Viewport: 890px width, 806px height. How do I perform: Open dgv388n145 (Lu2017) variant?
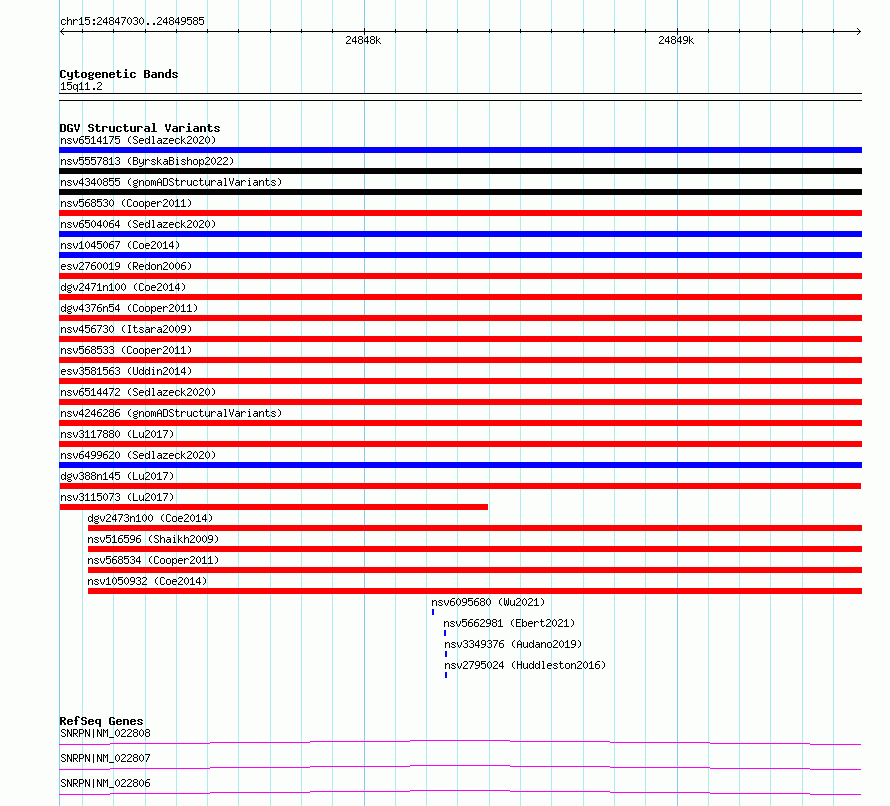117,476
